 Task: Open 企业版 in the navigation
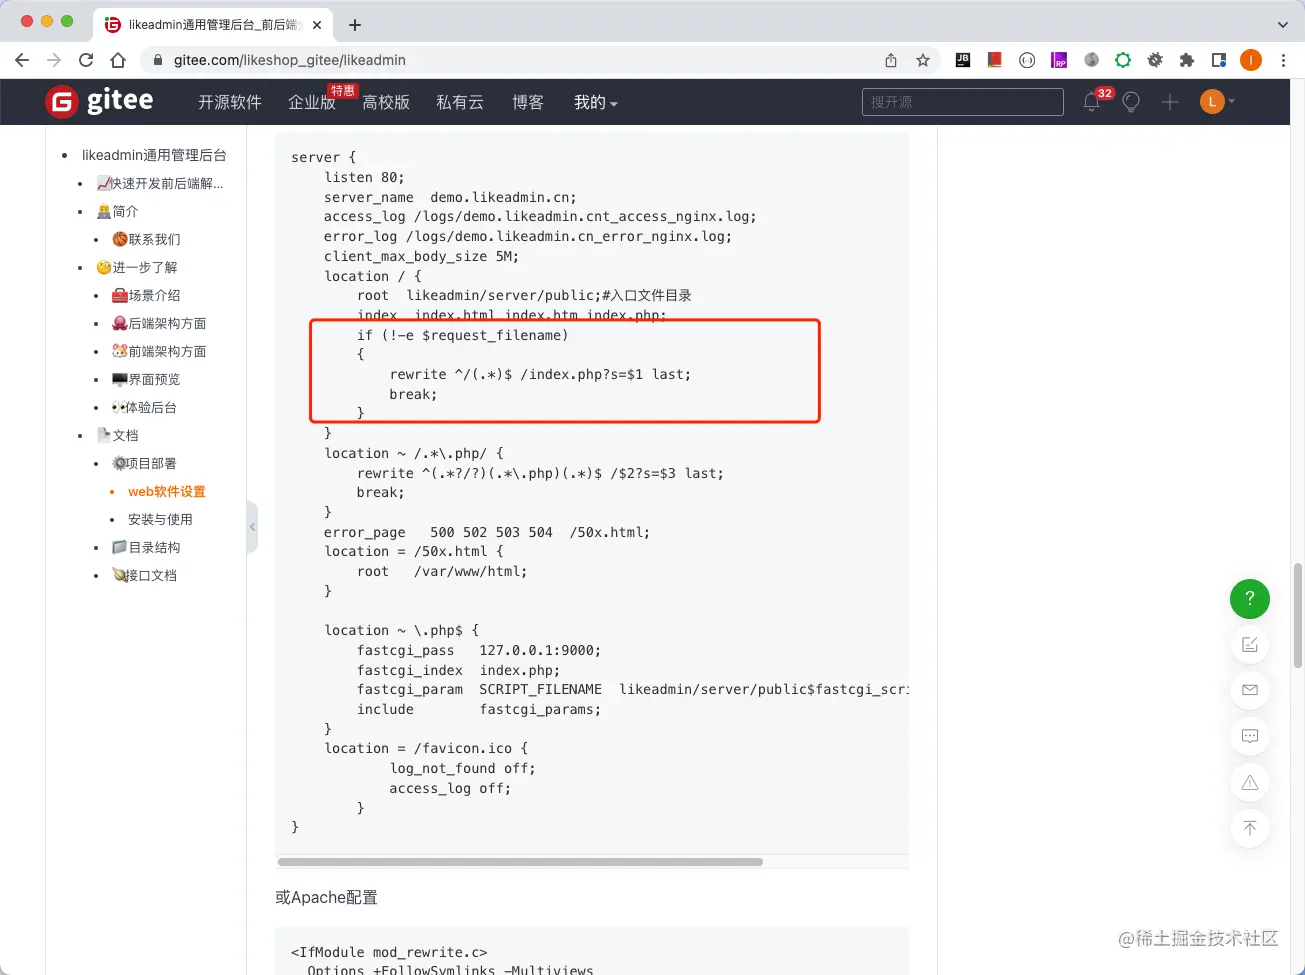[x=312, y=102]
